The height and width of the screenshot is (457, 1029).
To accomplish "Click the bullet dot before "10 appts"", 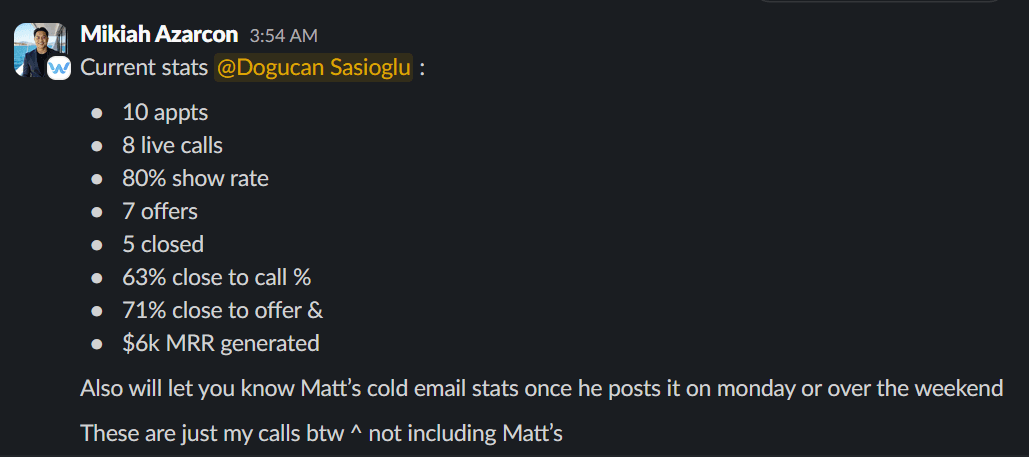I will [97, 113].
